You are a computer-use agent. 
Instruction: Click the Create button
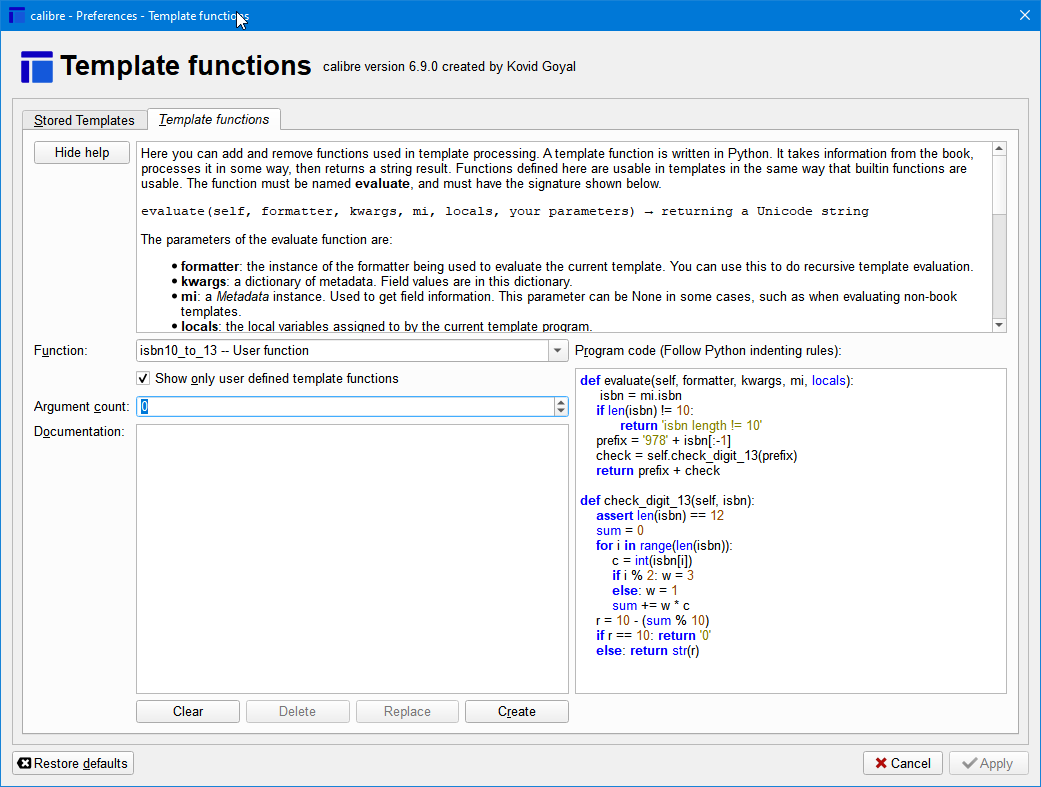coord(516,711)
